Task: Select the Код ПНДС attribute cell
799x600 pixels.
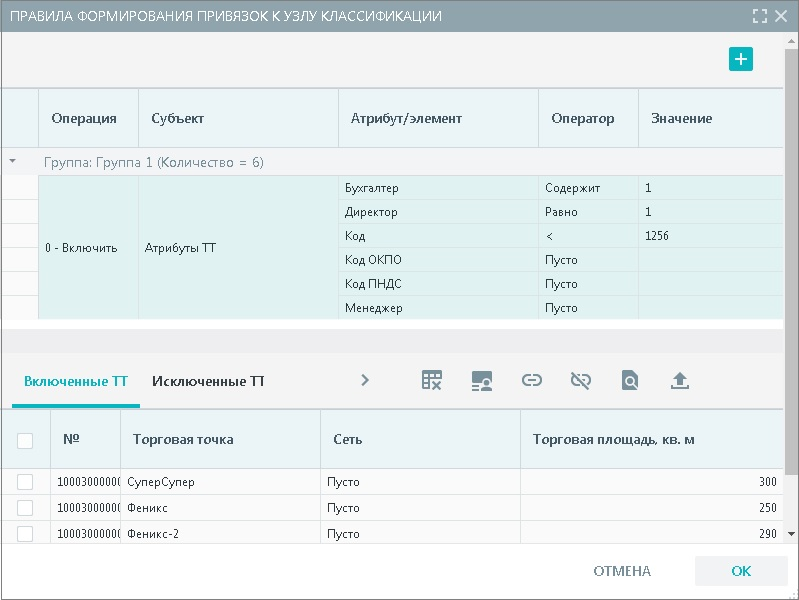Action: [x=438, y=283]
